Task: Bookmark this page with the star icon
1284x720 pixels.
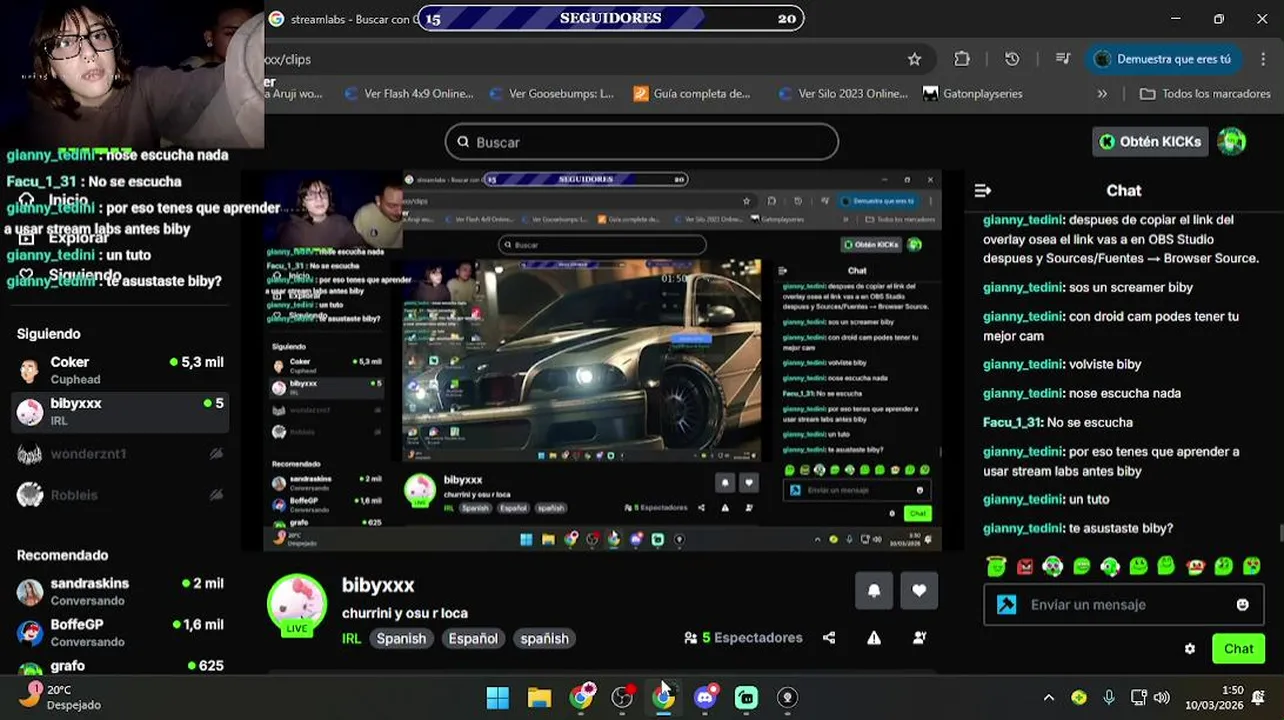Action: pos(914,59)
